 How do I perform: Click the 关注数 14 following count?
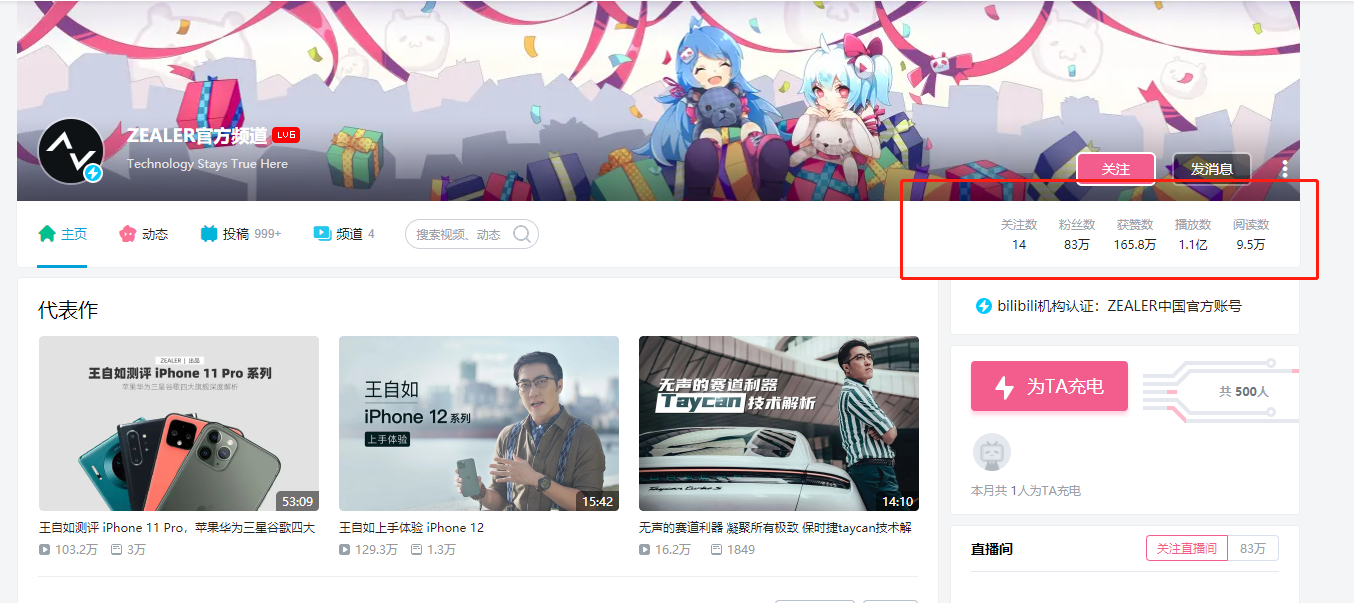[x=1019, y=235]
